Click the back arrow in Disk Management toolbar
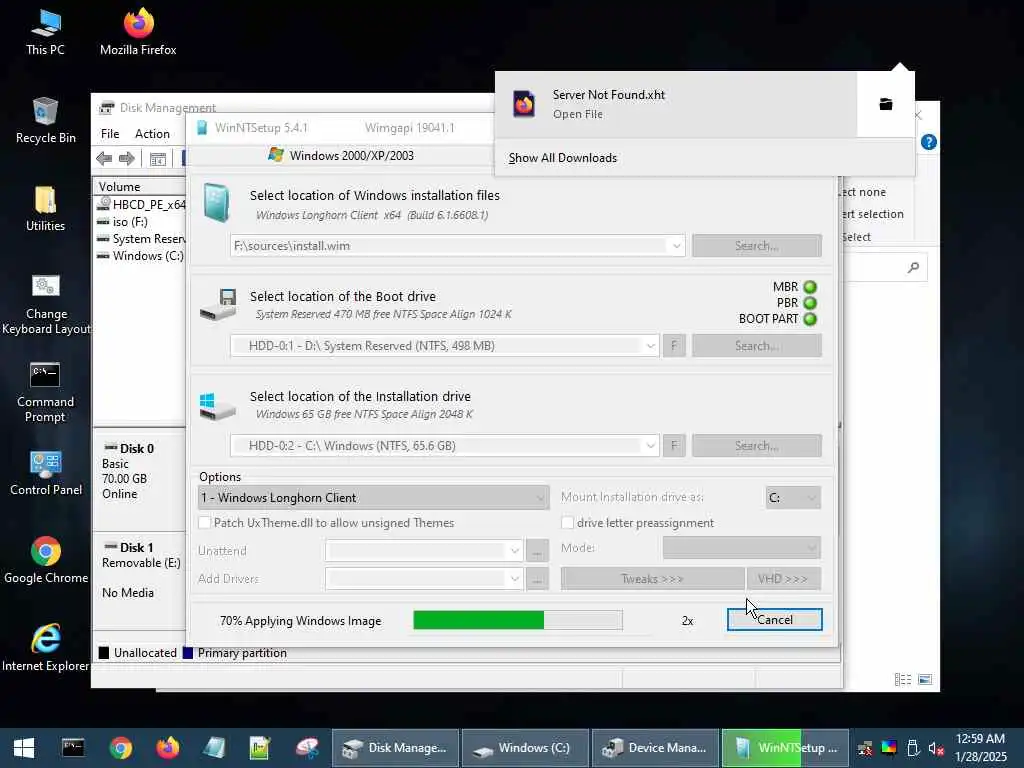 pos(104,158)
